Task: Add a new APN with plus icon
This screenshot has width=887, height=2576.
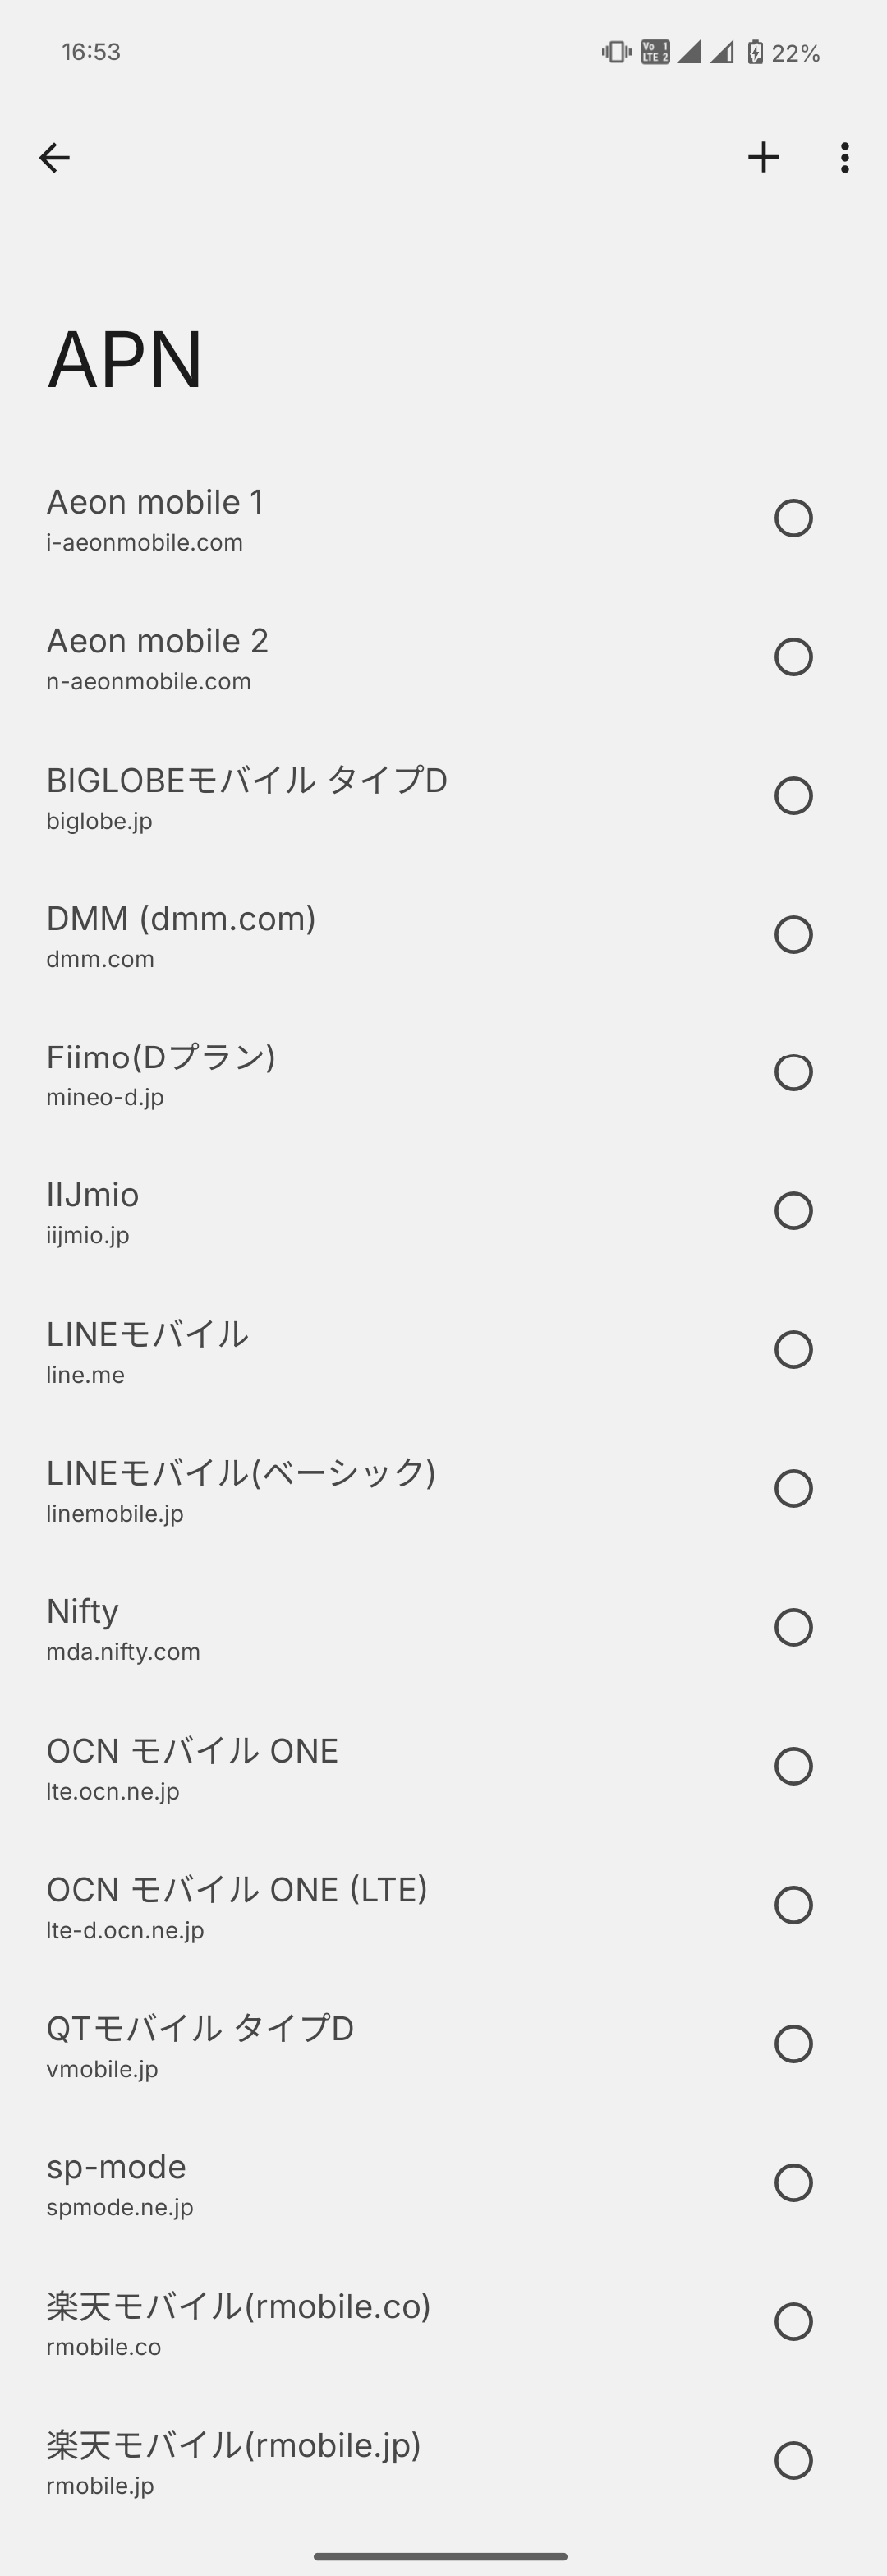Action: coord(763,157)
